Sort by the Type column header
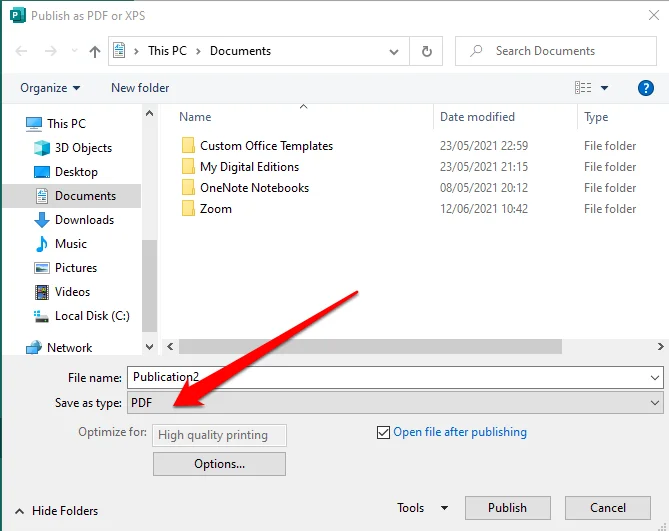 point(596,117)
